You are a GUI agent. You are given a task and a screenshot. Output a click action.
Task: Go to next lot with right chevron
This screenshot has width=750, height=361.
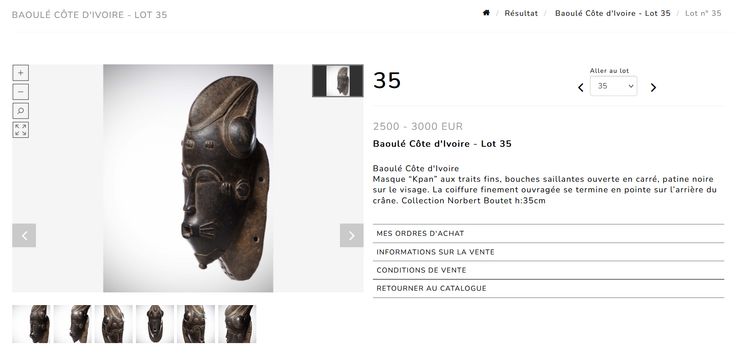(653, 88)
